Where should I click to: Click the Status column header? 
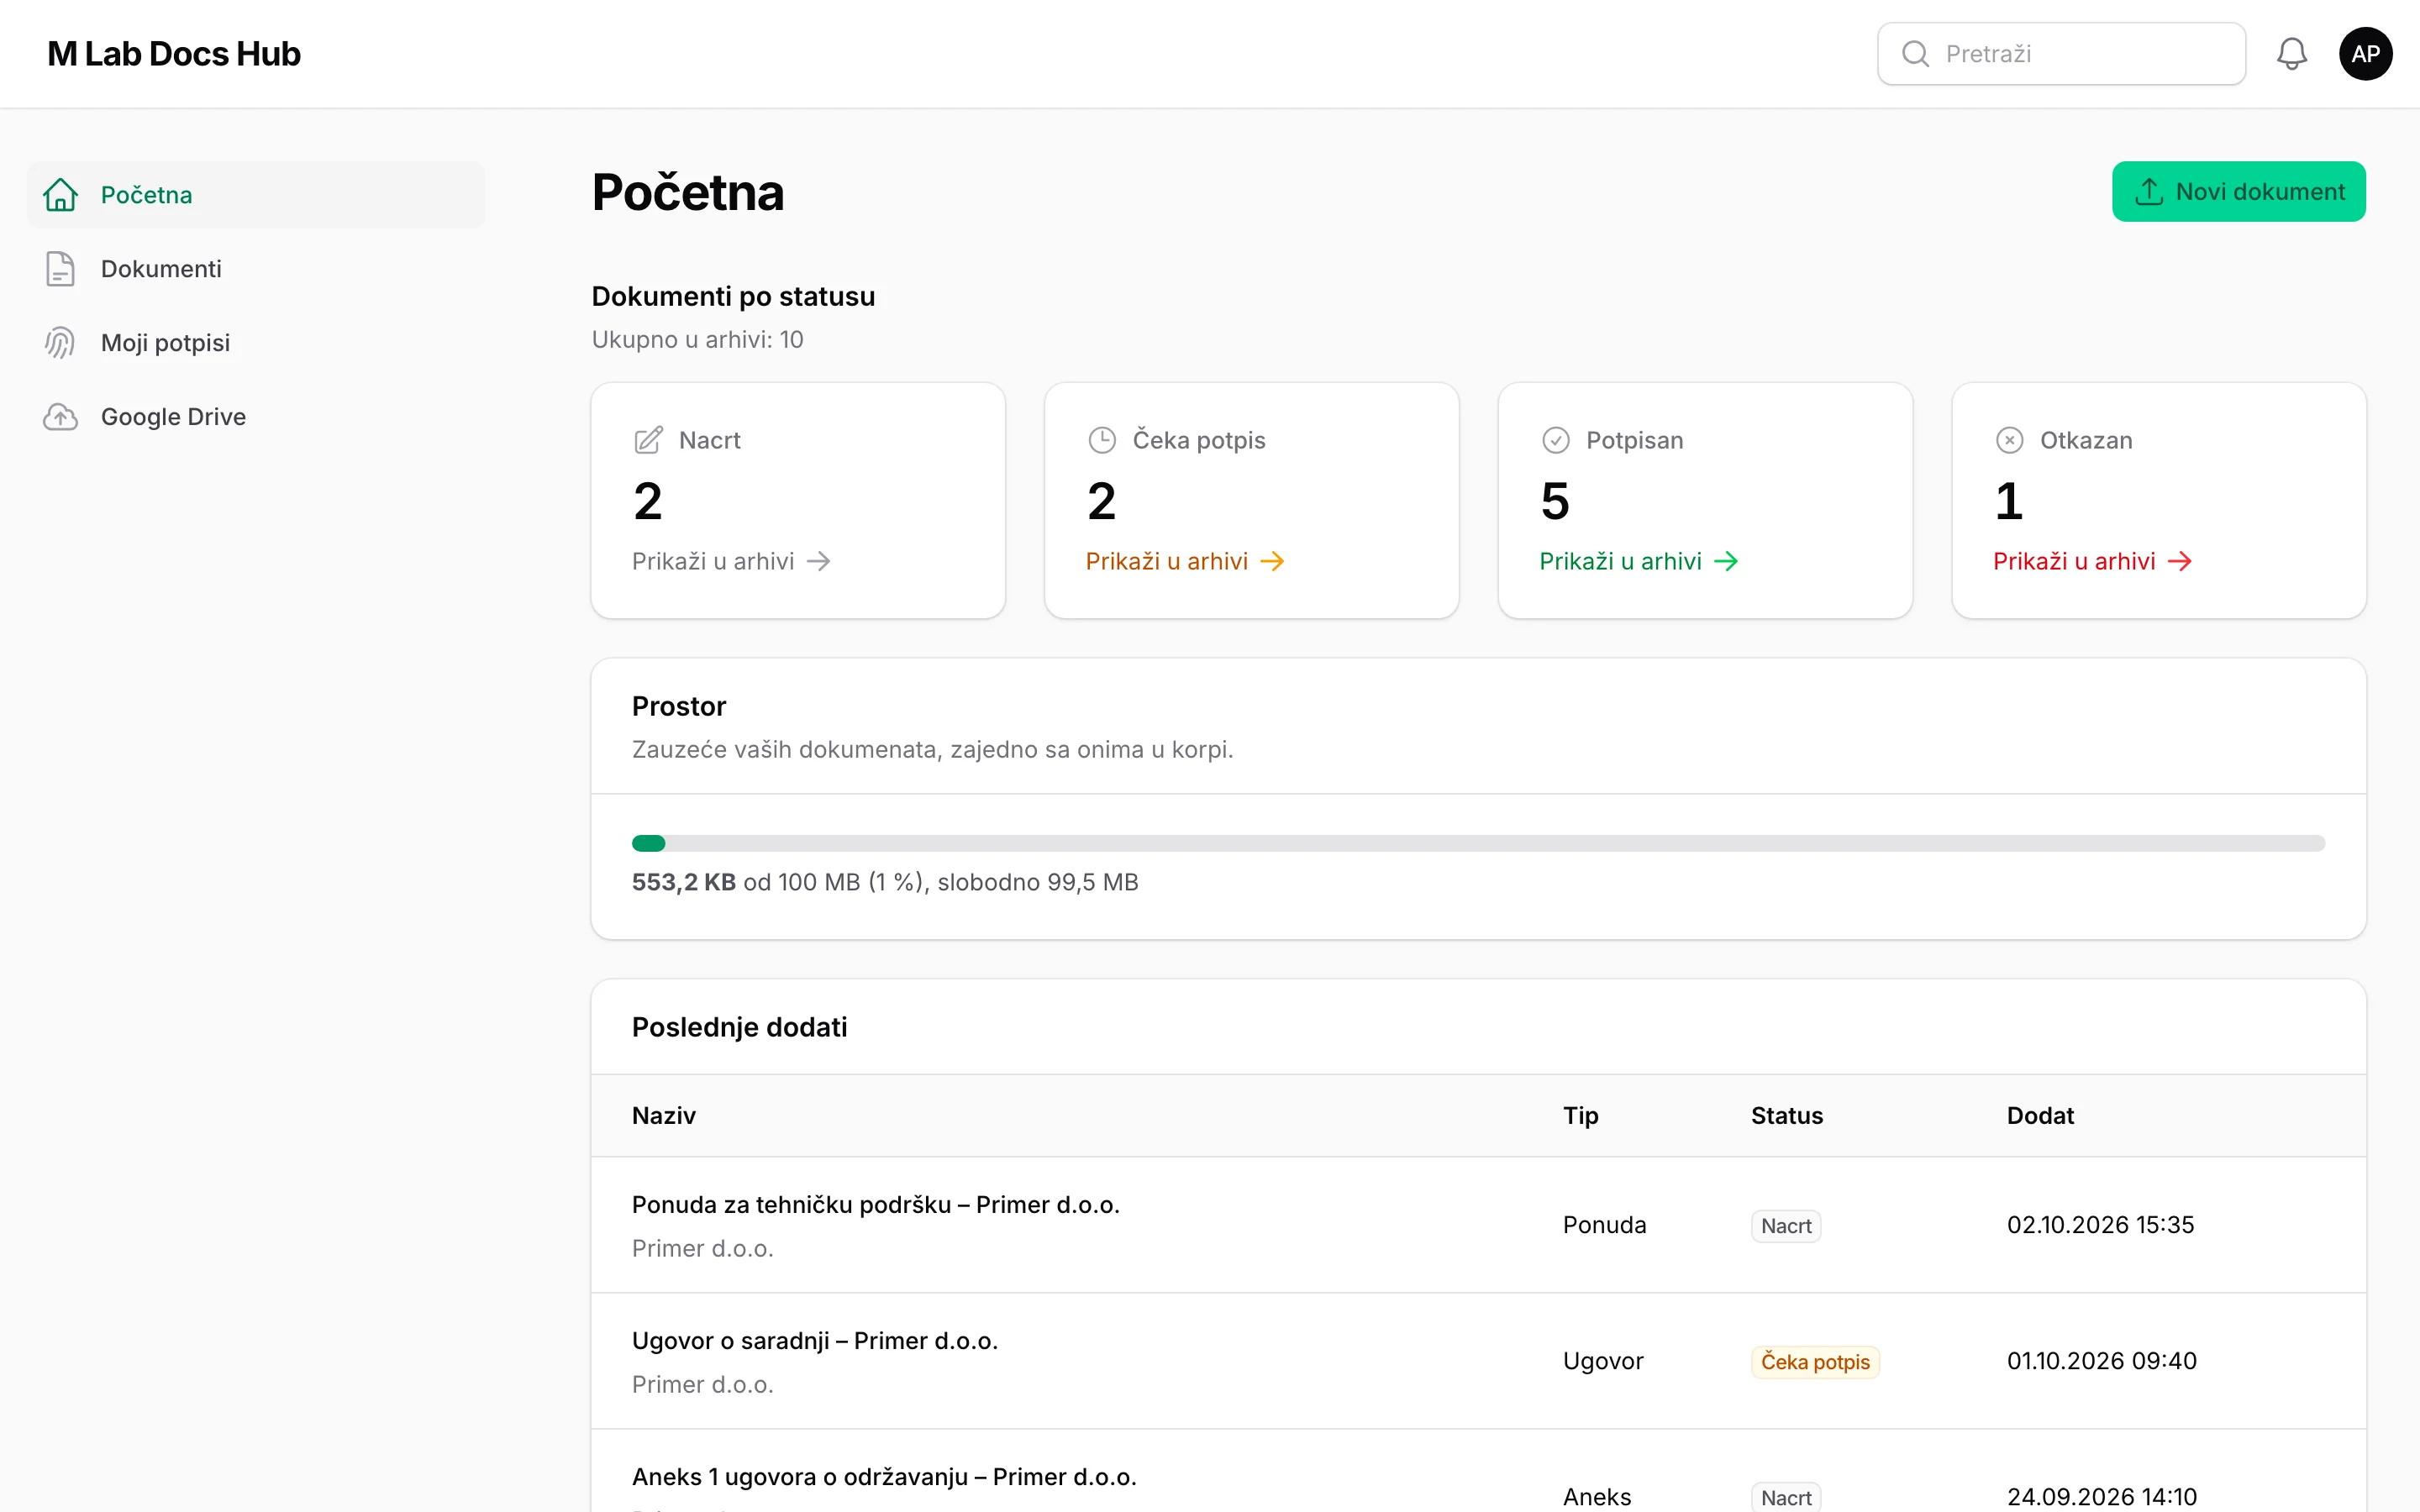click(x=1786, y=1115)
